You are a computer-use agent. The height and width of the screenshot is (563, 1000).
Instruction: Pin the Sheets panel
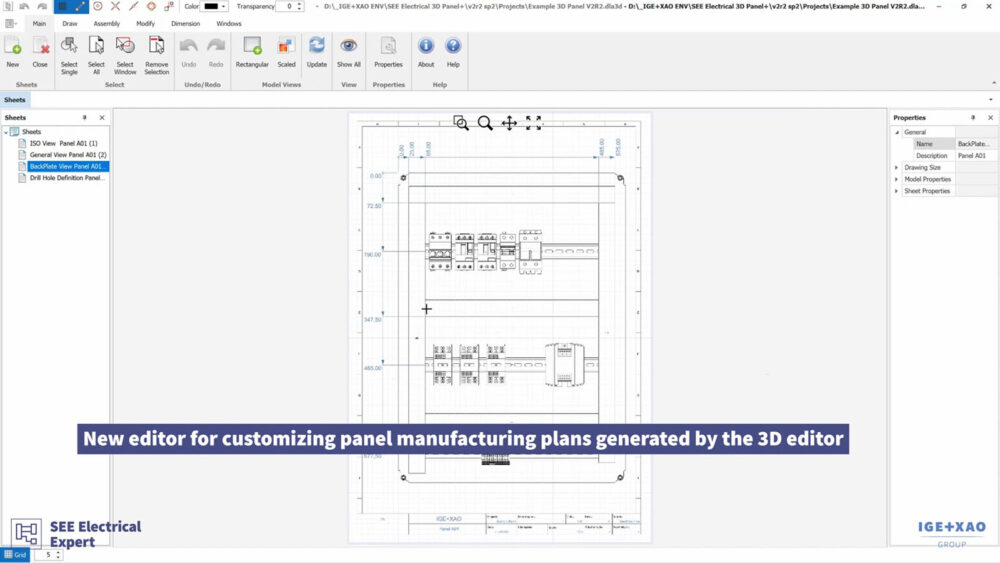[84, 118]
